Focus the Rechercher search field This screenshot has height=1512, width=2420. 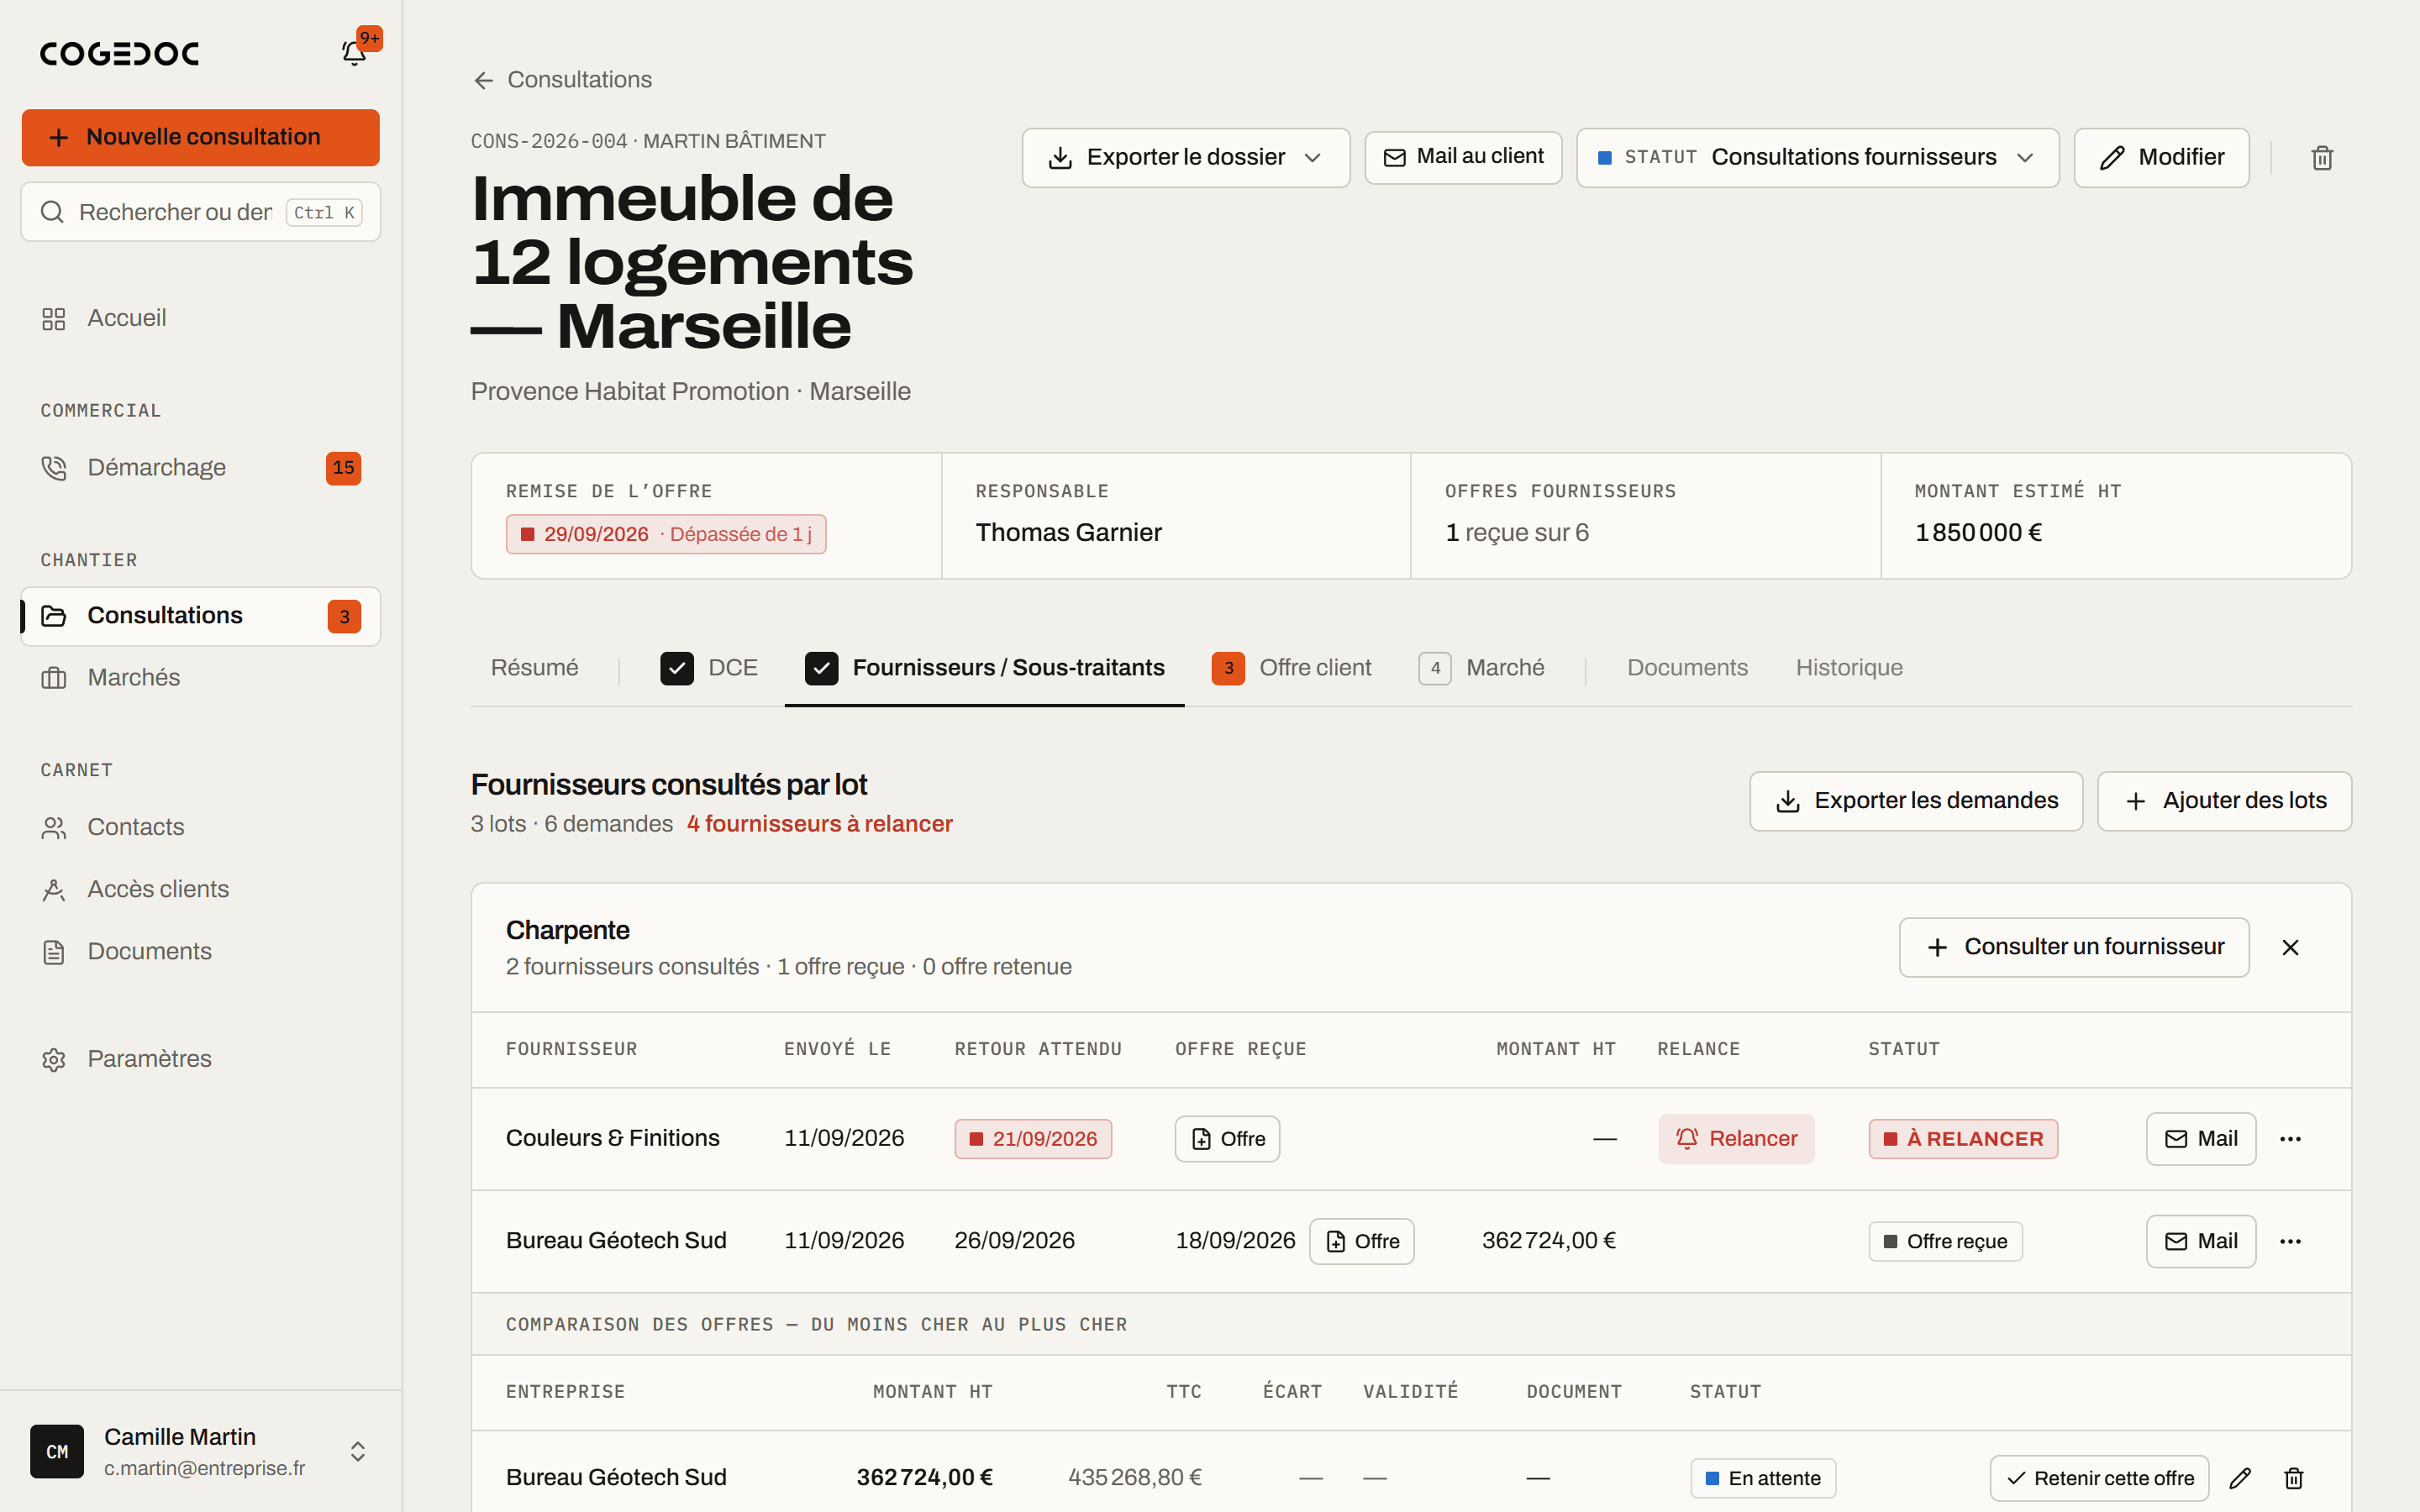pos(201,212)
